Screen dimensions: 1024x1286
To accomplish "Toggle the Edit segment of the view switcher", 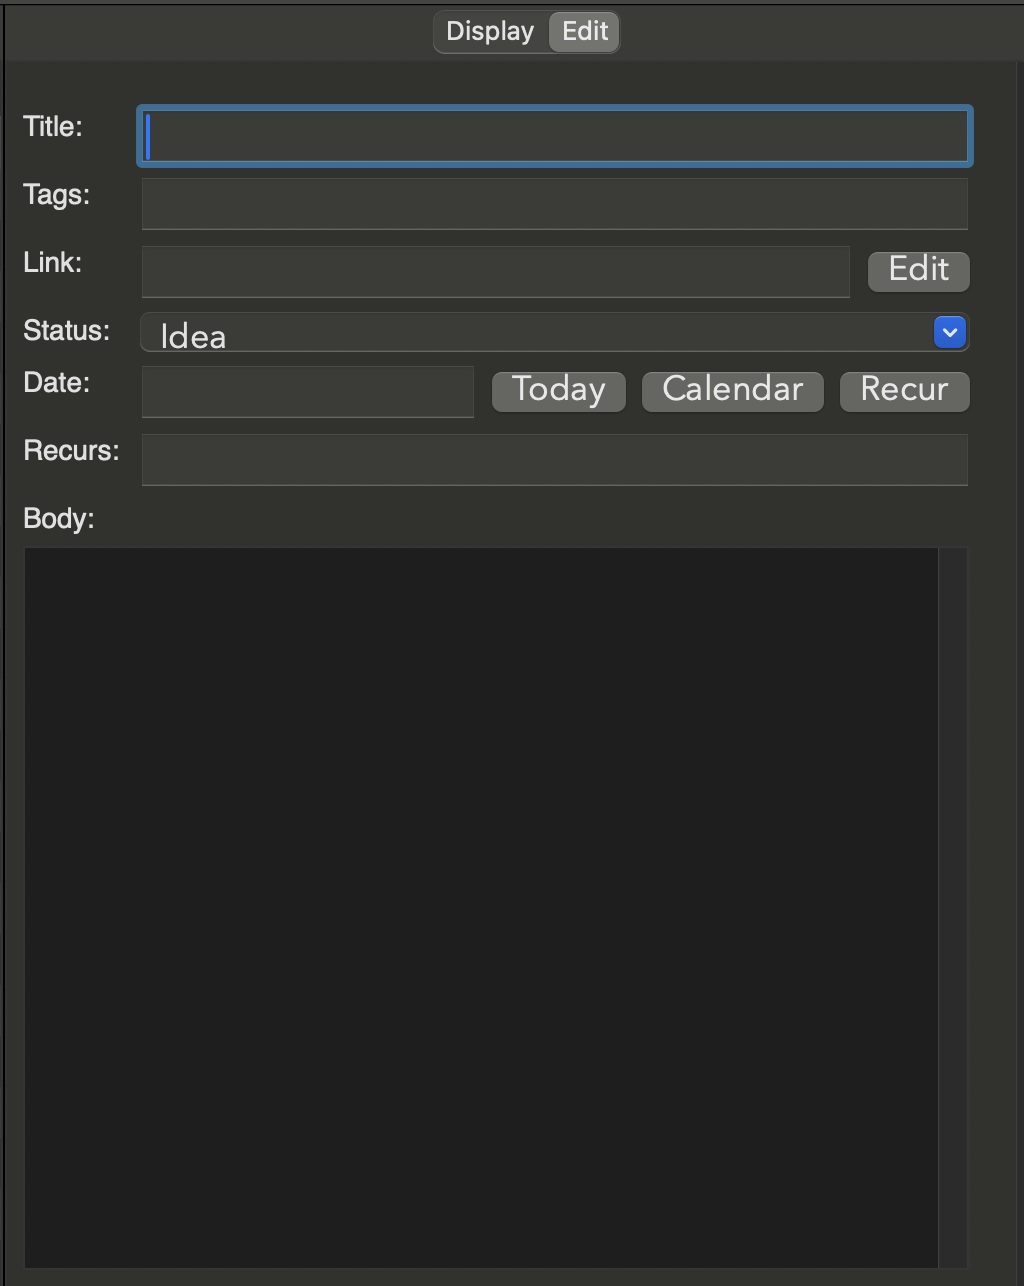I will coord(583,31).
